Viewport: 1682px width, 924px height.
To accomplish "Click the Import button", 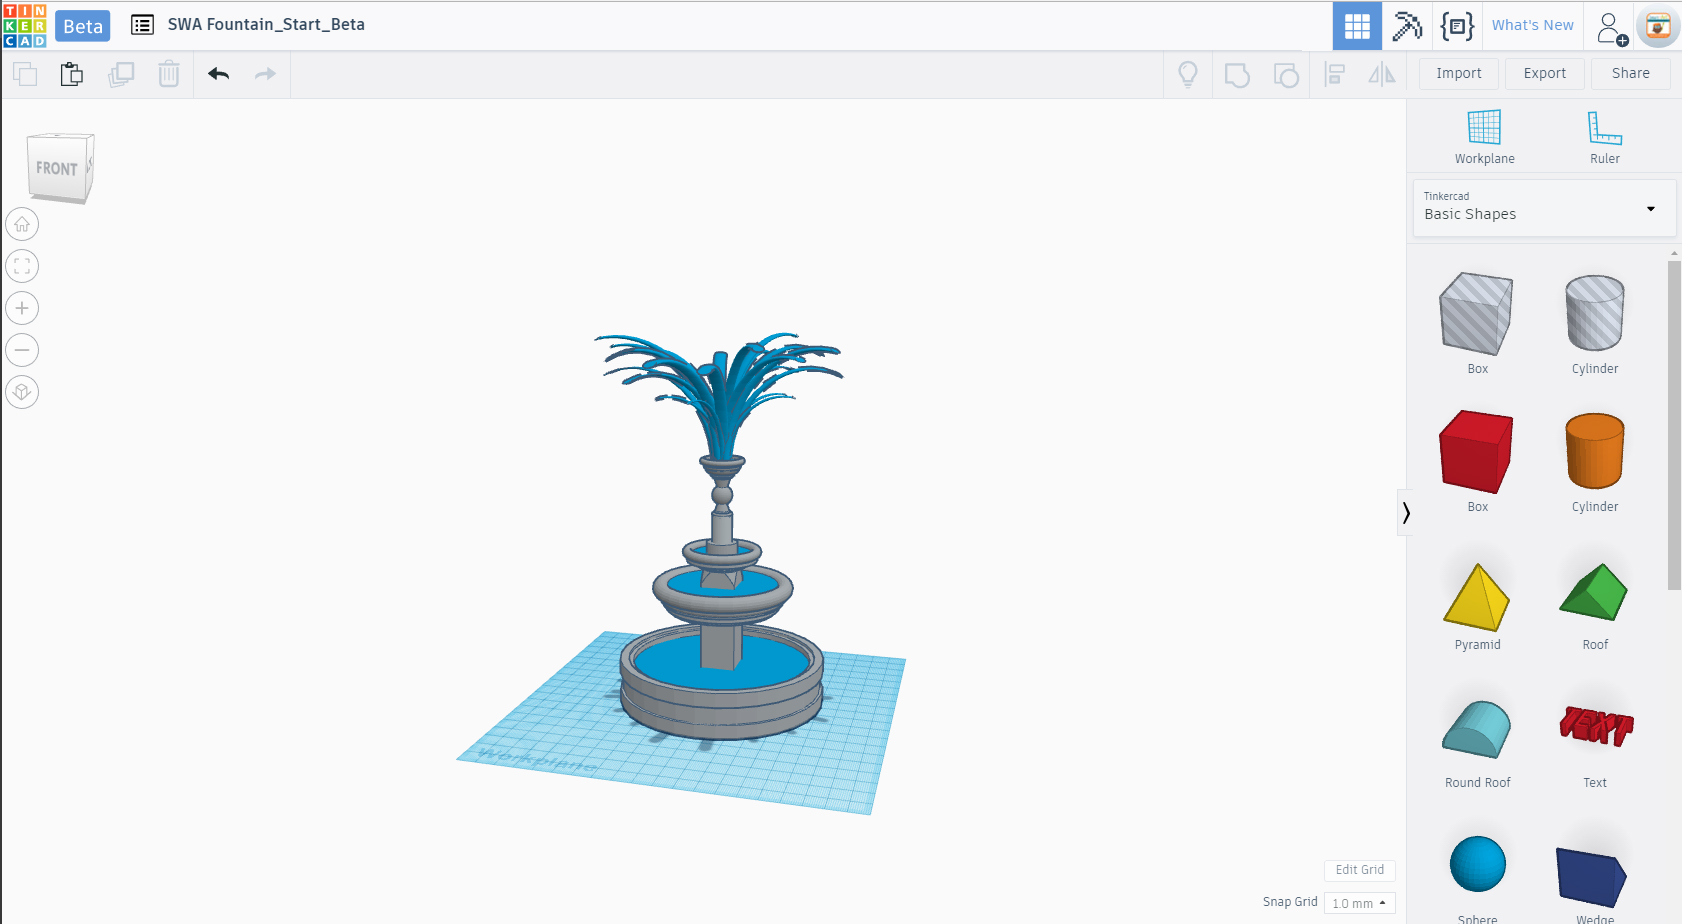I will tap(1459, 74).
